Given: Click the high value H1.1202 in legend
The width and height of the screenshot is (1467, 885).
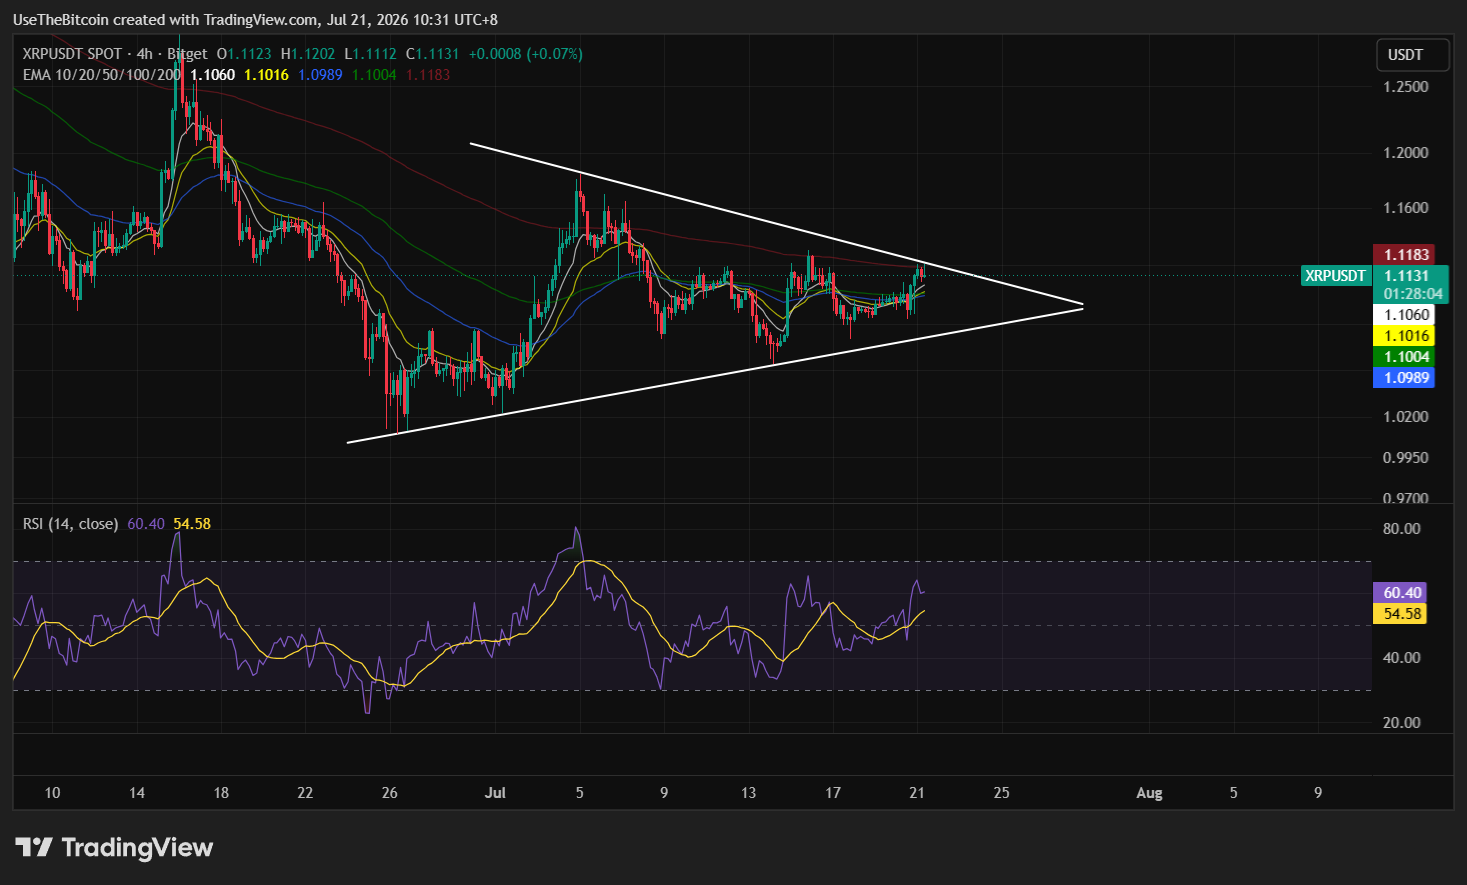Looking at the screenshot, I should tap(308, 54).
